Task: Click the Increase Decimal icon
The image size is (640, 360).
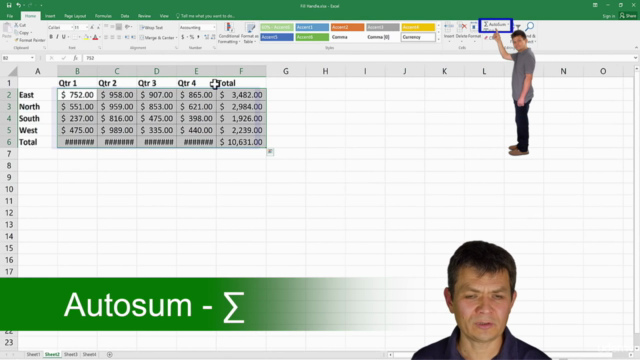Action: point(207,37)
